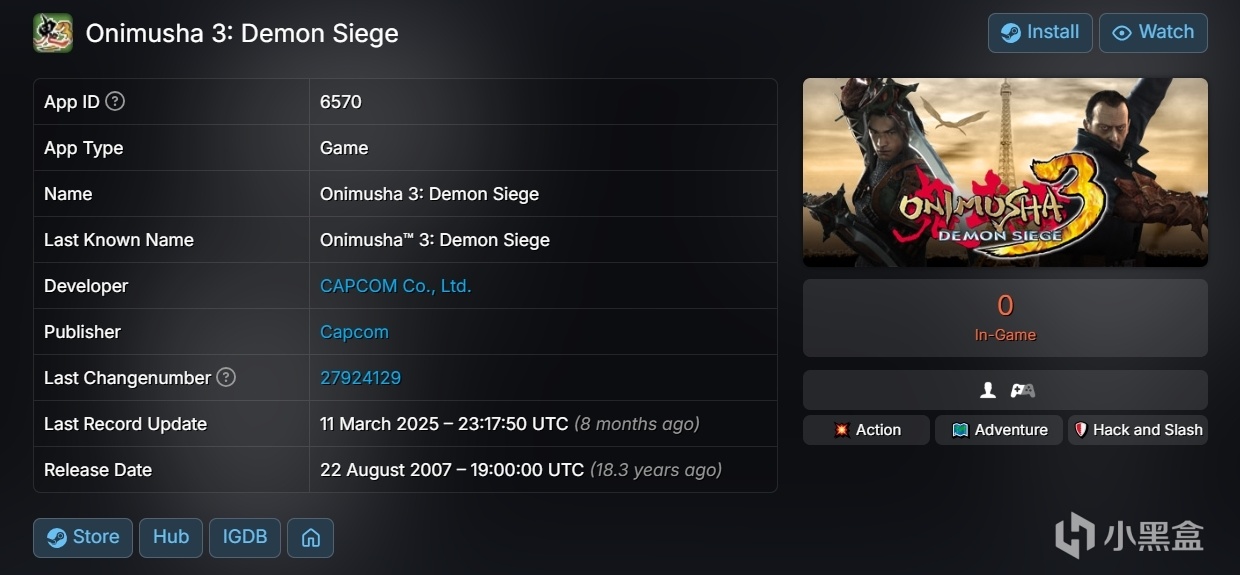The width and height of the screenshot is (1240, 575).
Task: Click the Onimusha game icon beside title
Action: click(x=52, y=33)
